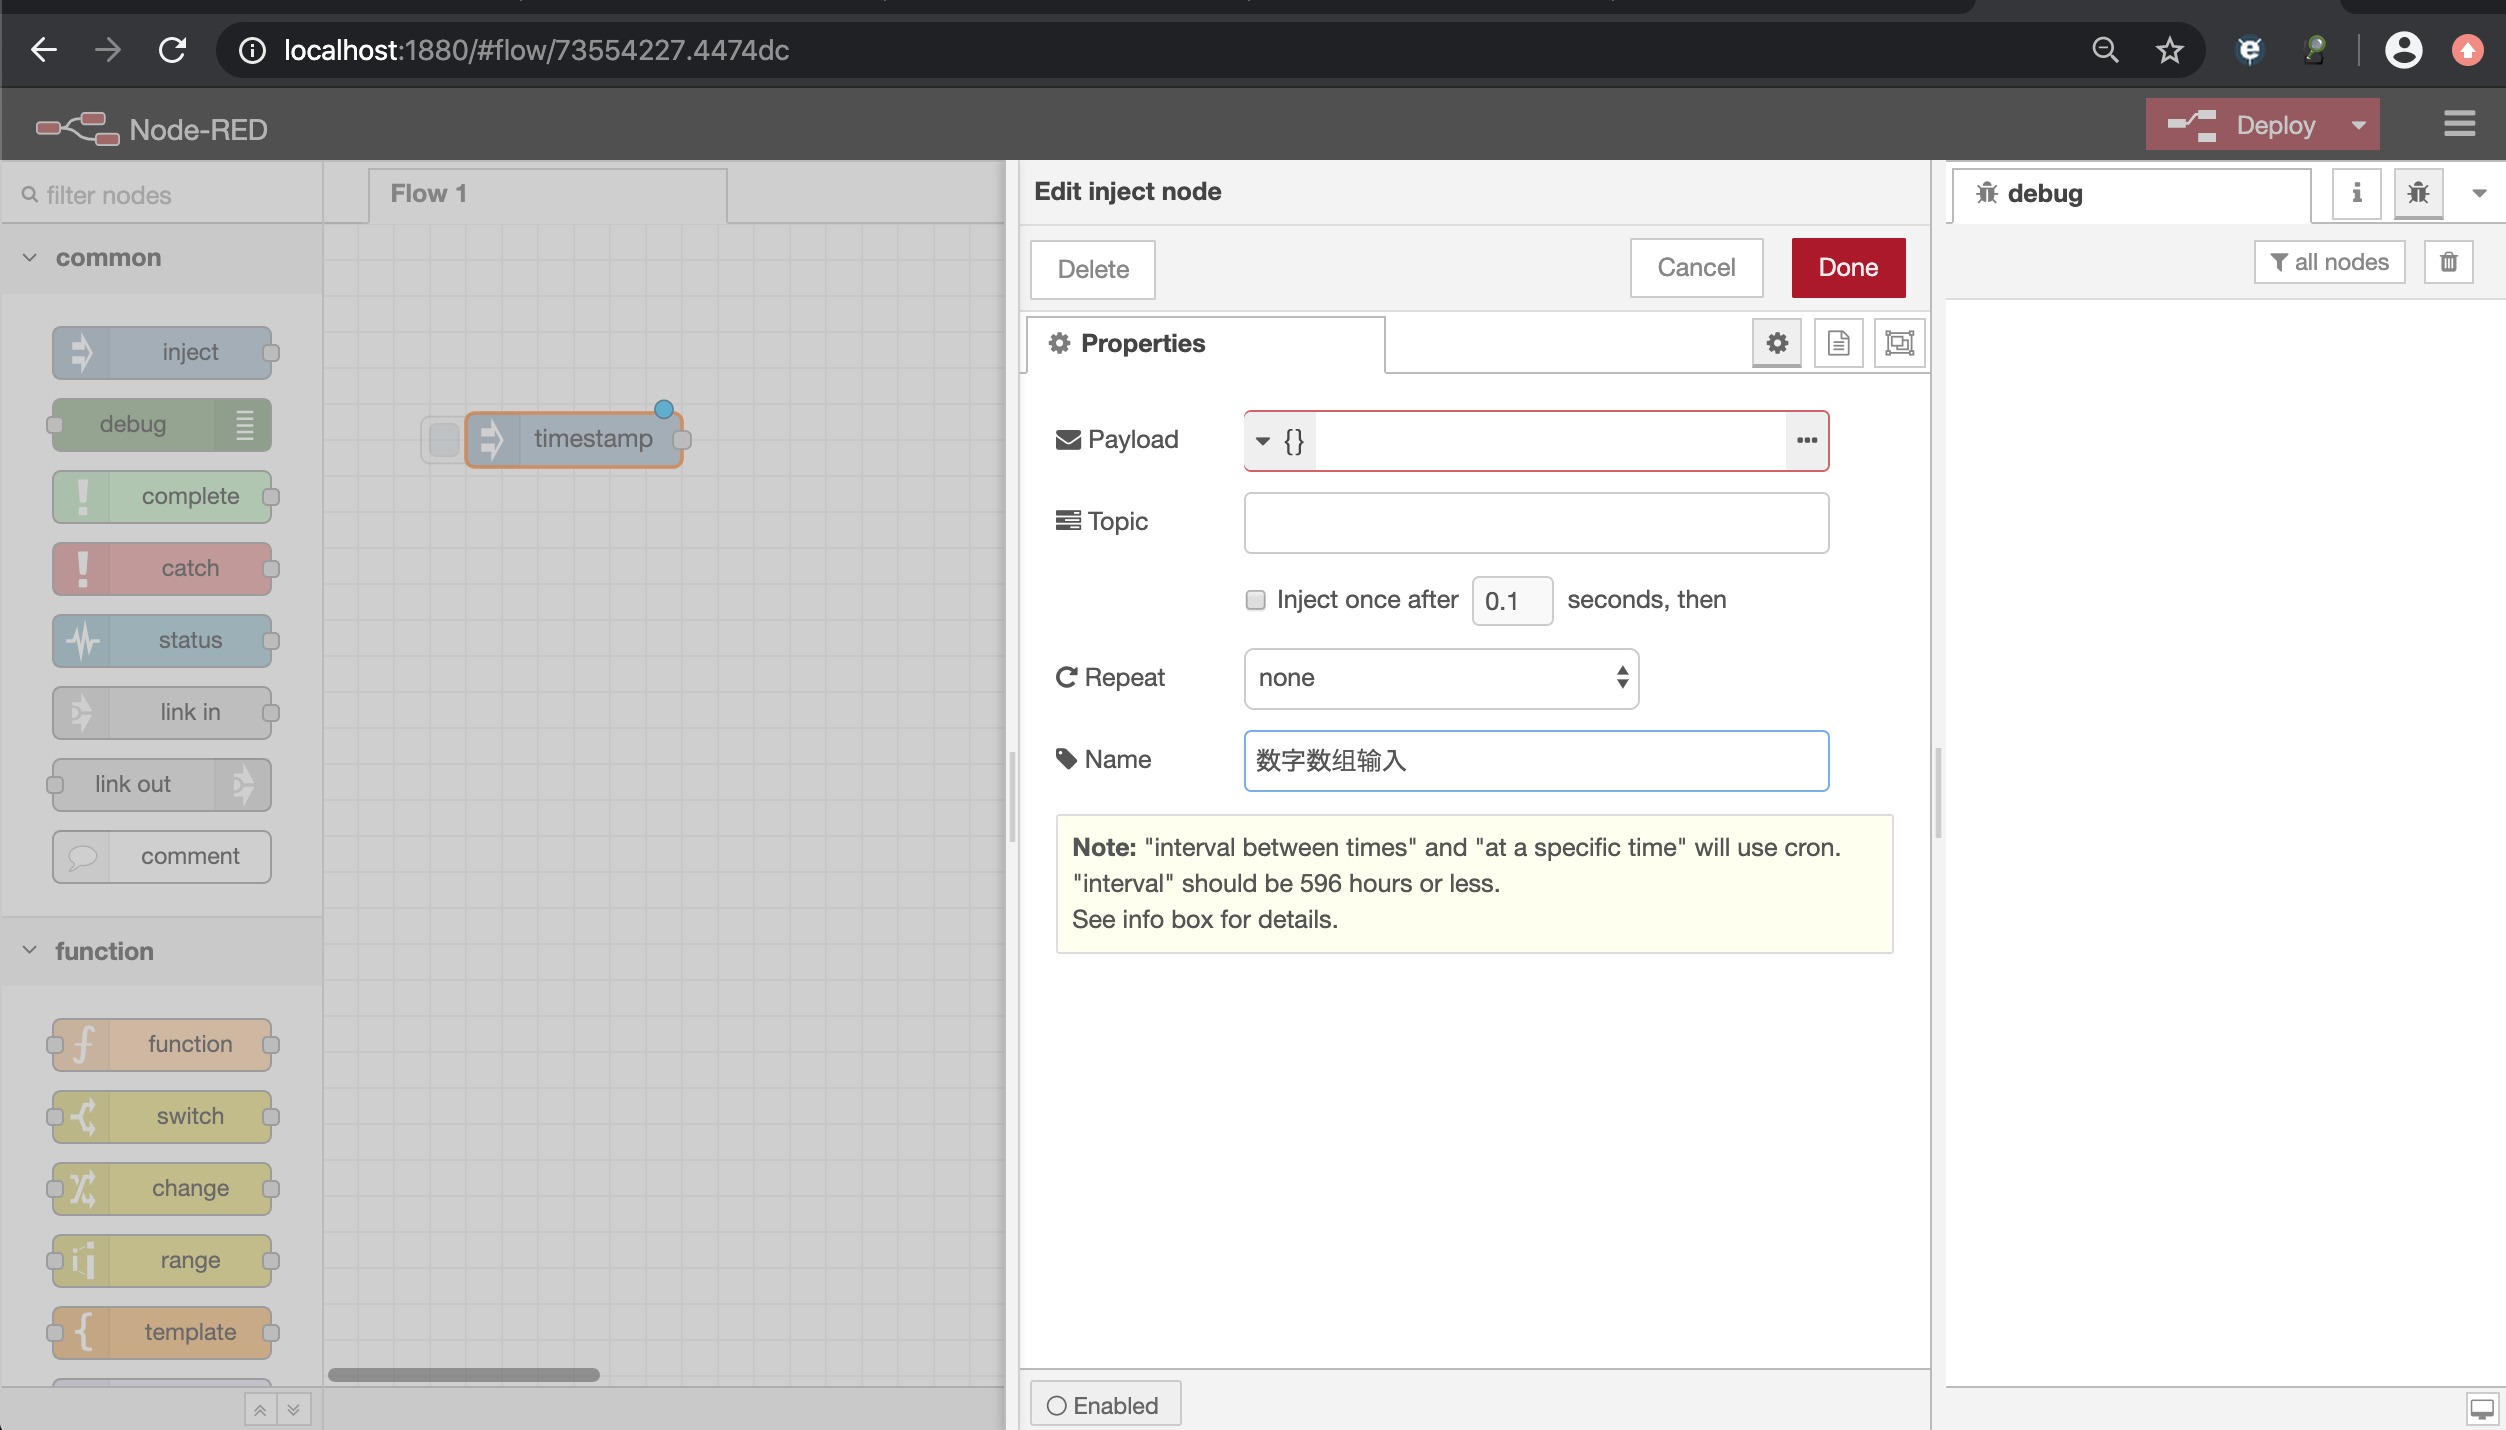Click the Topic input field
Viewport: 2506px width, 1430px height.
tap(1536, 523)
